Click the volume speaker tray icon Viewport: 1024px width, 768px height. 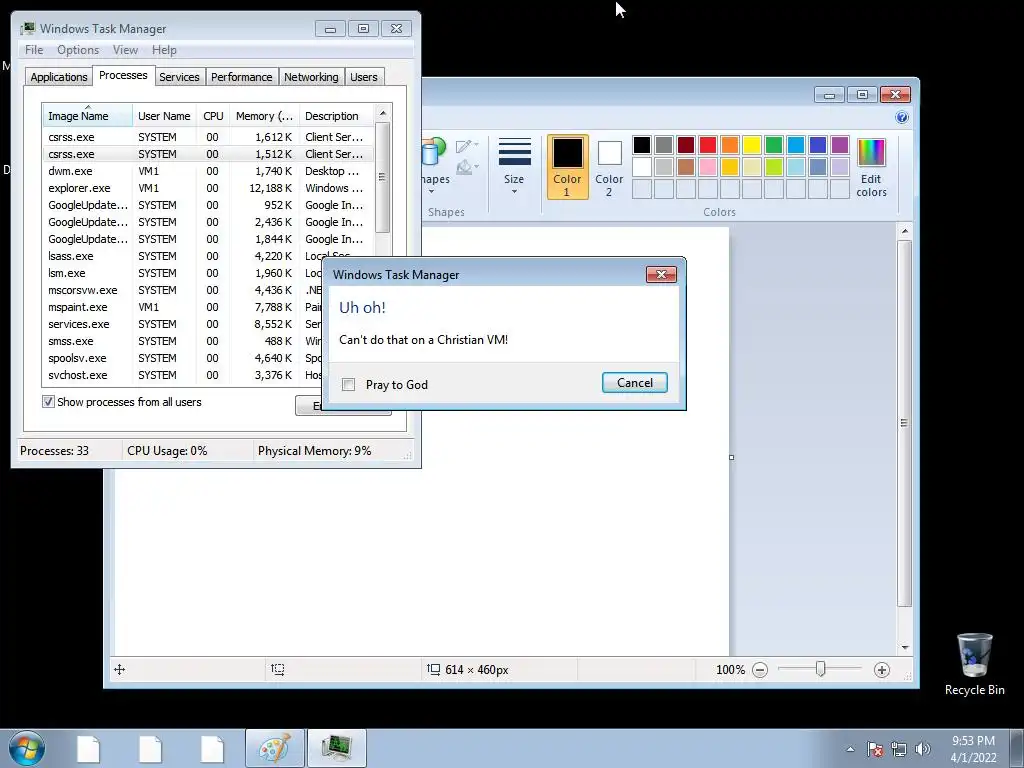(x=923, y=749)
